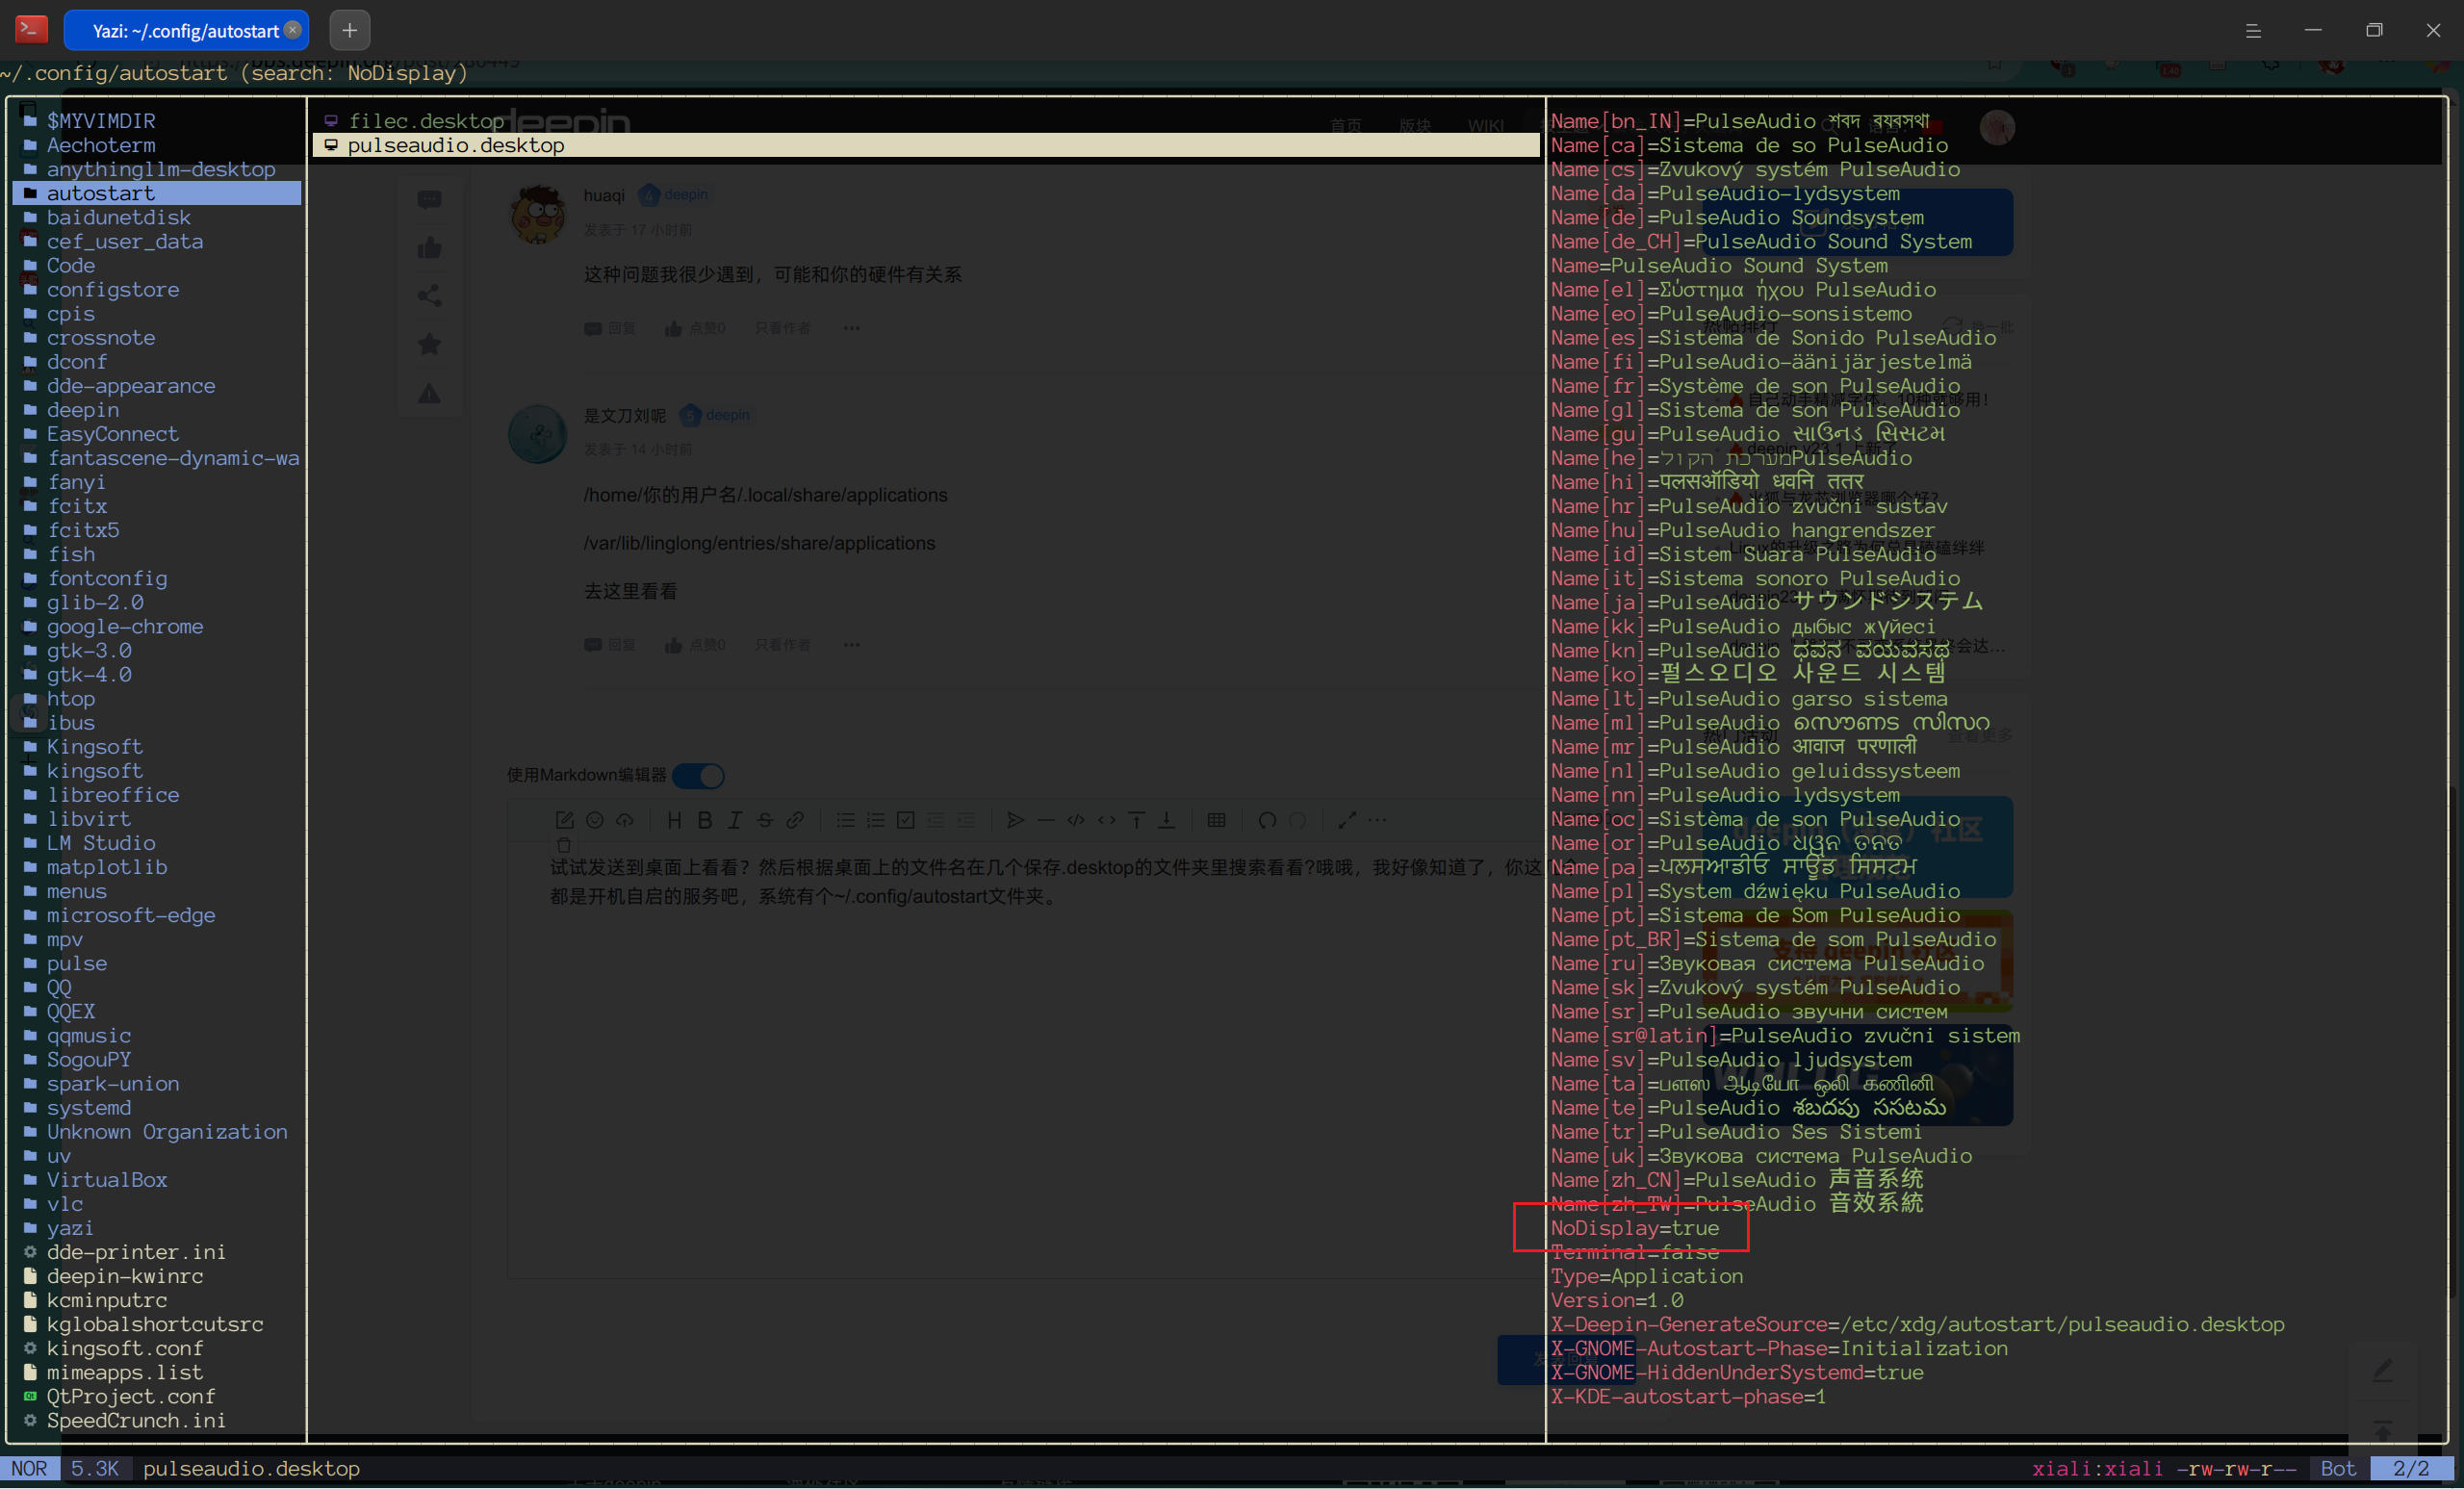This screenshot has width=2464, height=1489.
Task: Select the SogouPY folder
Action: pos(157,1059)
